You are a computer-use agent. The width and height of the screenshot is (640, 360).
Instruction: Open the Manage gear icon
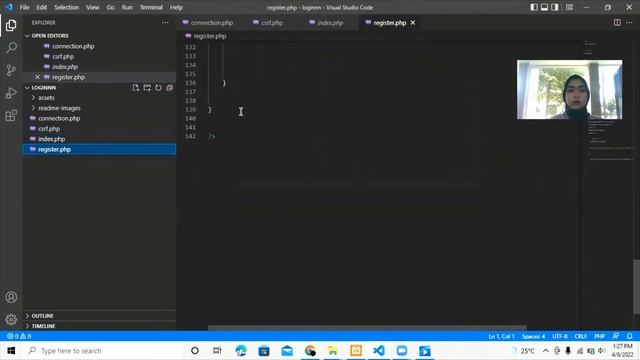click(11, 319)
